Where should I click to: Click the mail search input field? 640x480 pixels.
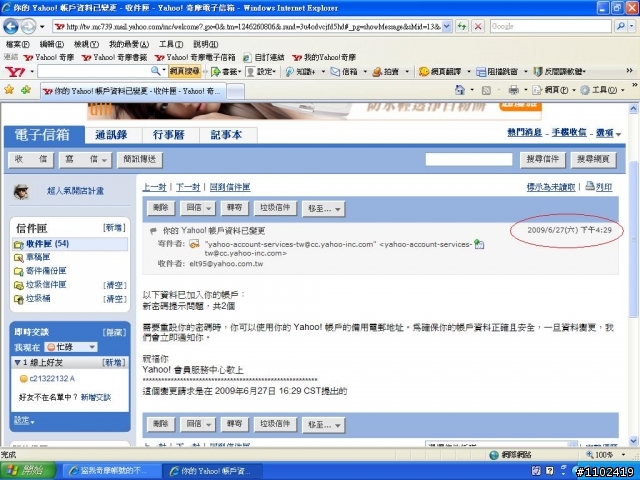tap(469, 160)
